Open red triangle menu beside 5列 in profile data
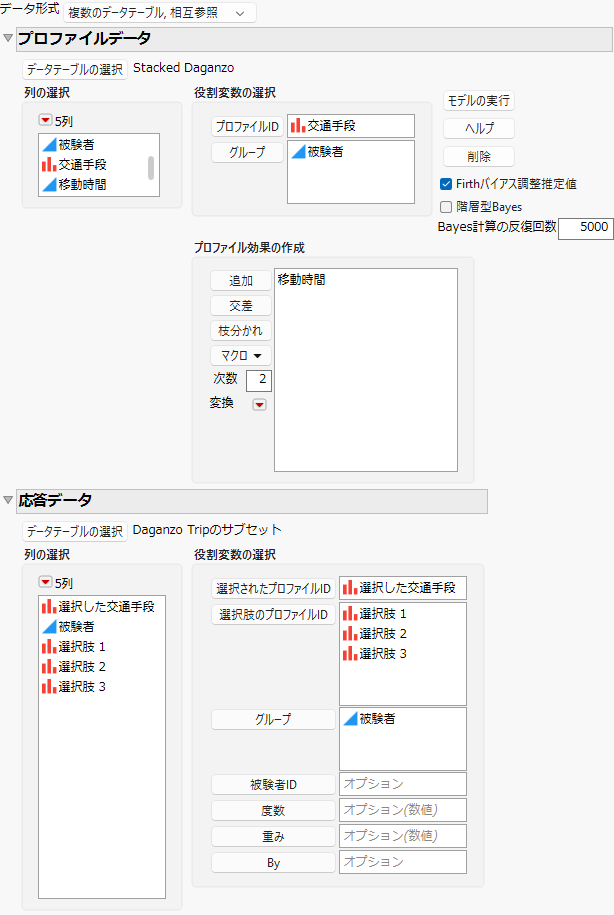Viewport: 614px width, 915px height. 45,120
